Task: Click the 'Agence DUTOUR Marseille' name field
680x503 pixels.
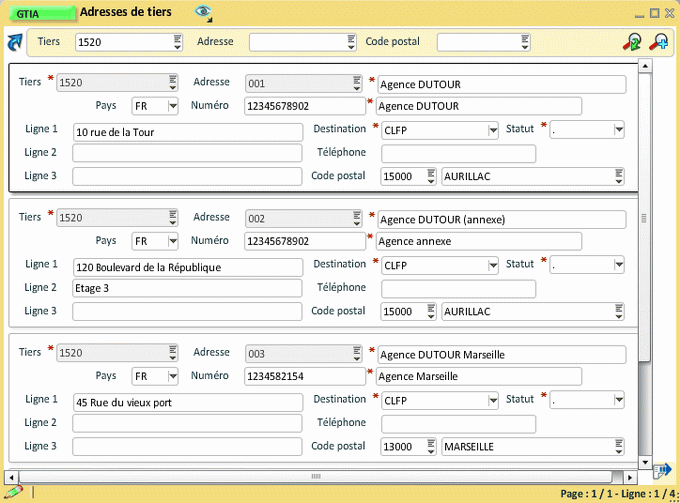Action: coord(502,355)
